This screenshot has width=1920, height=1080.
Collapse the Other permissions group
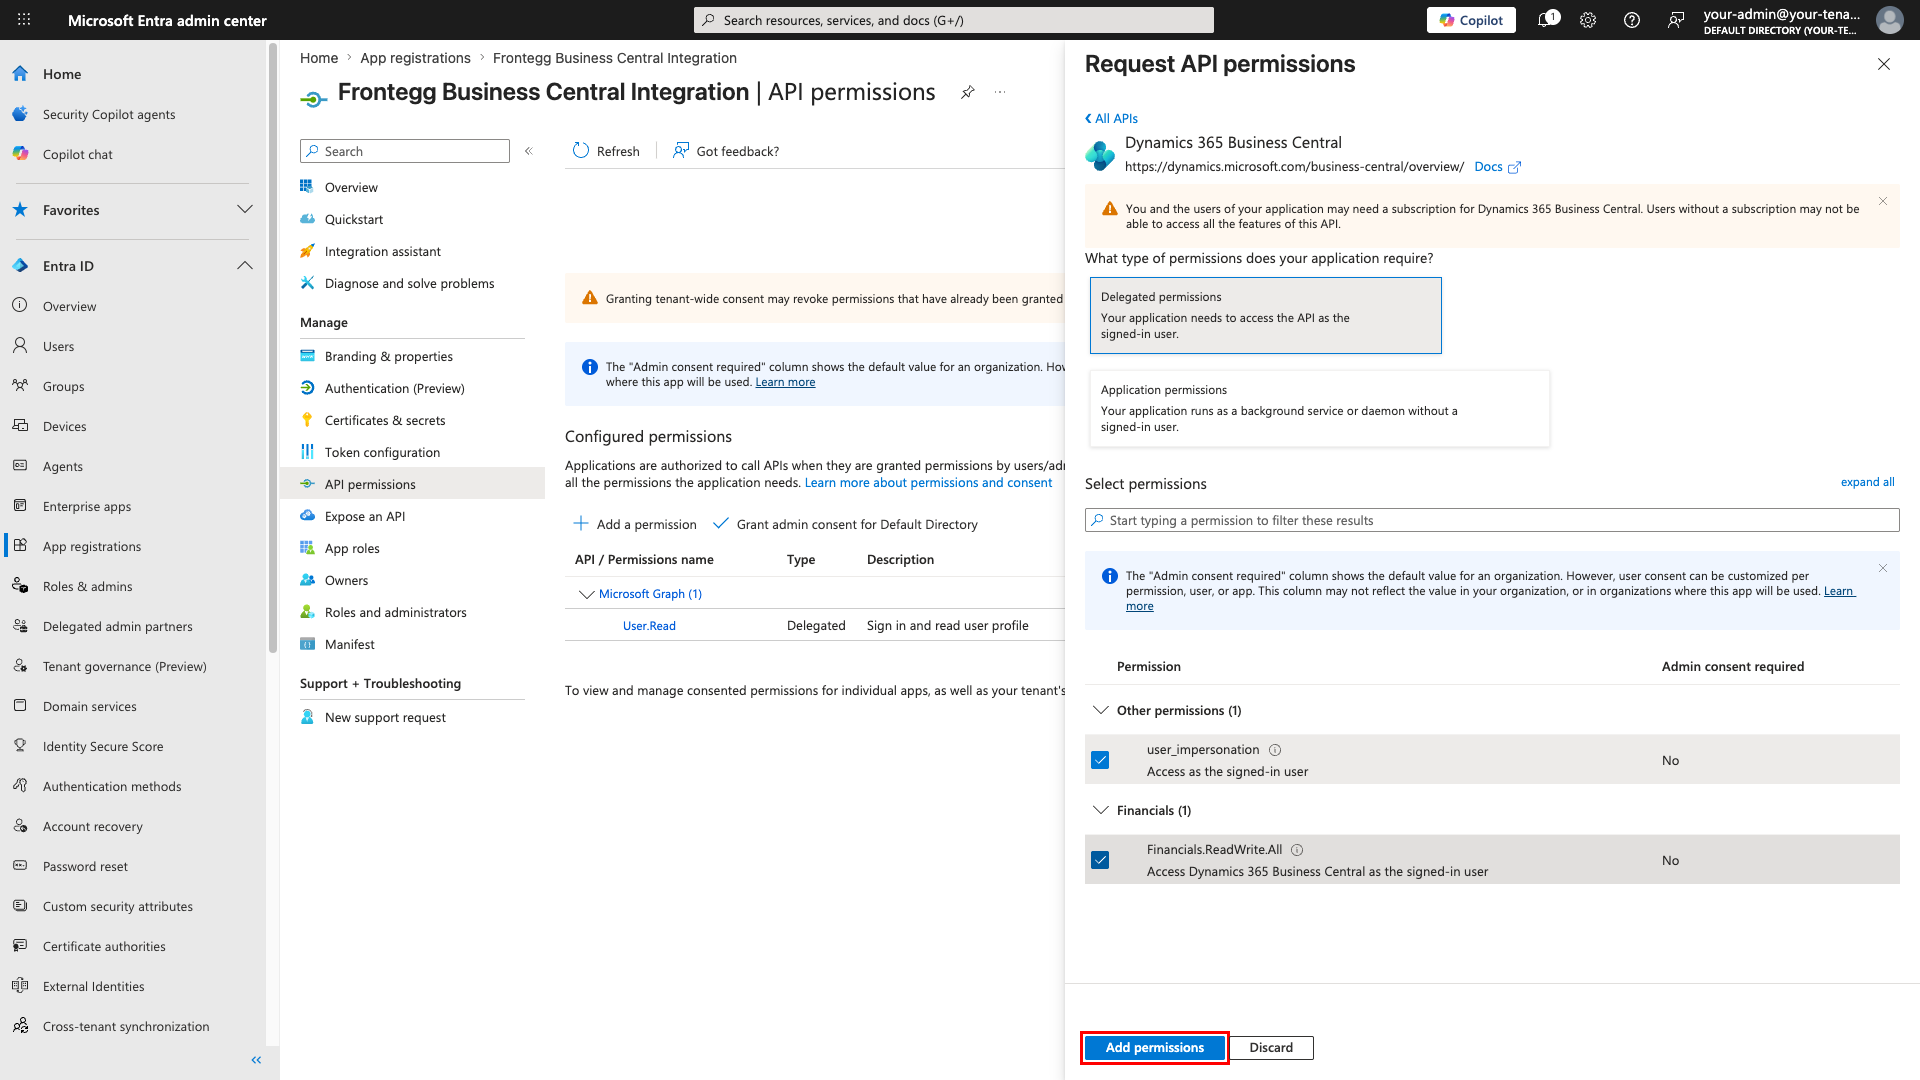click(x=1101, y=710)
